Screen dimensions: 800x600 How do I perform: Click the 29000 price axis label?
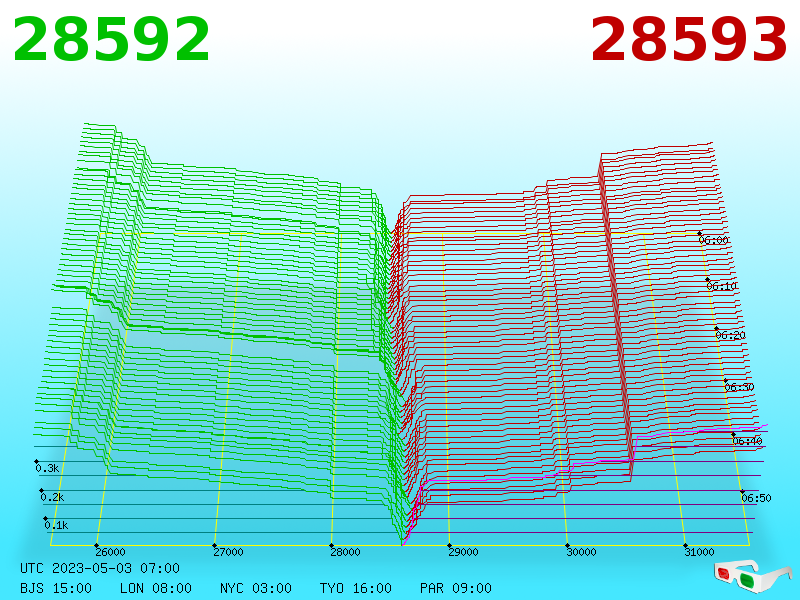pos(463,552)
